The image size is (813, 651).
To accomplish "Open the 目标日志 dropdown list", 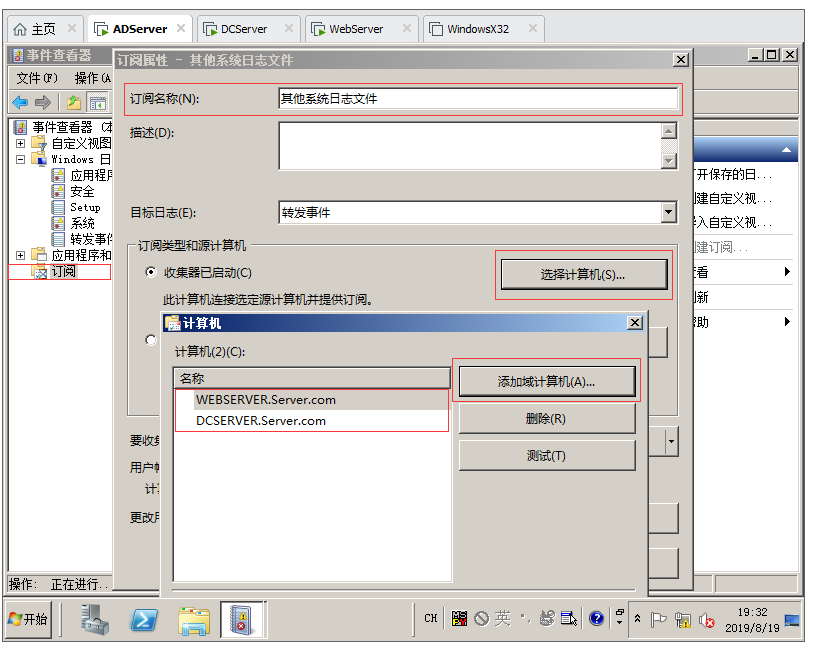I will [x=669, y=212].
